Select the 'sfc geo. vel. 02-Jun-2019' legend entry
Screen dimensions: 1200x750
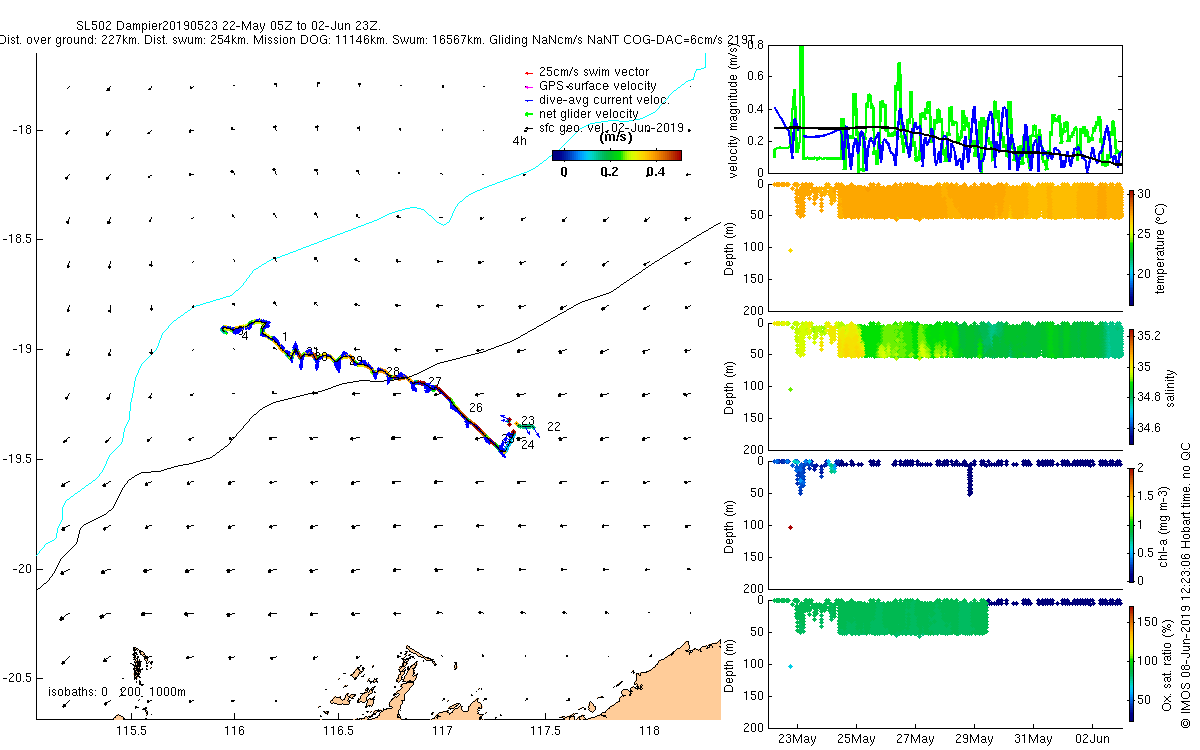pos(610,128)
